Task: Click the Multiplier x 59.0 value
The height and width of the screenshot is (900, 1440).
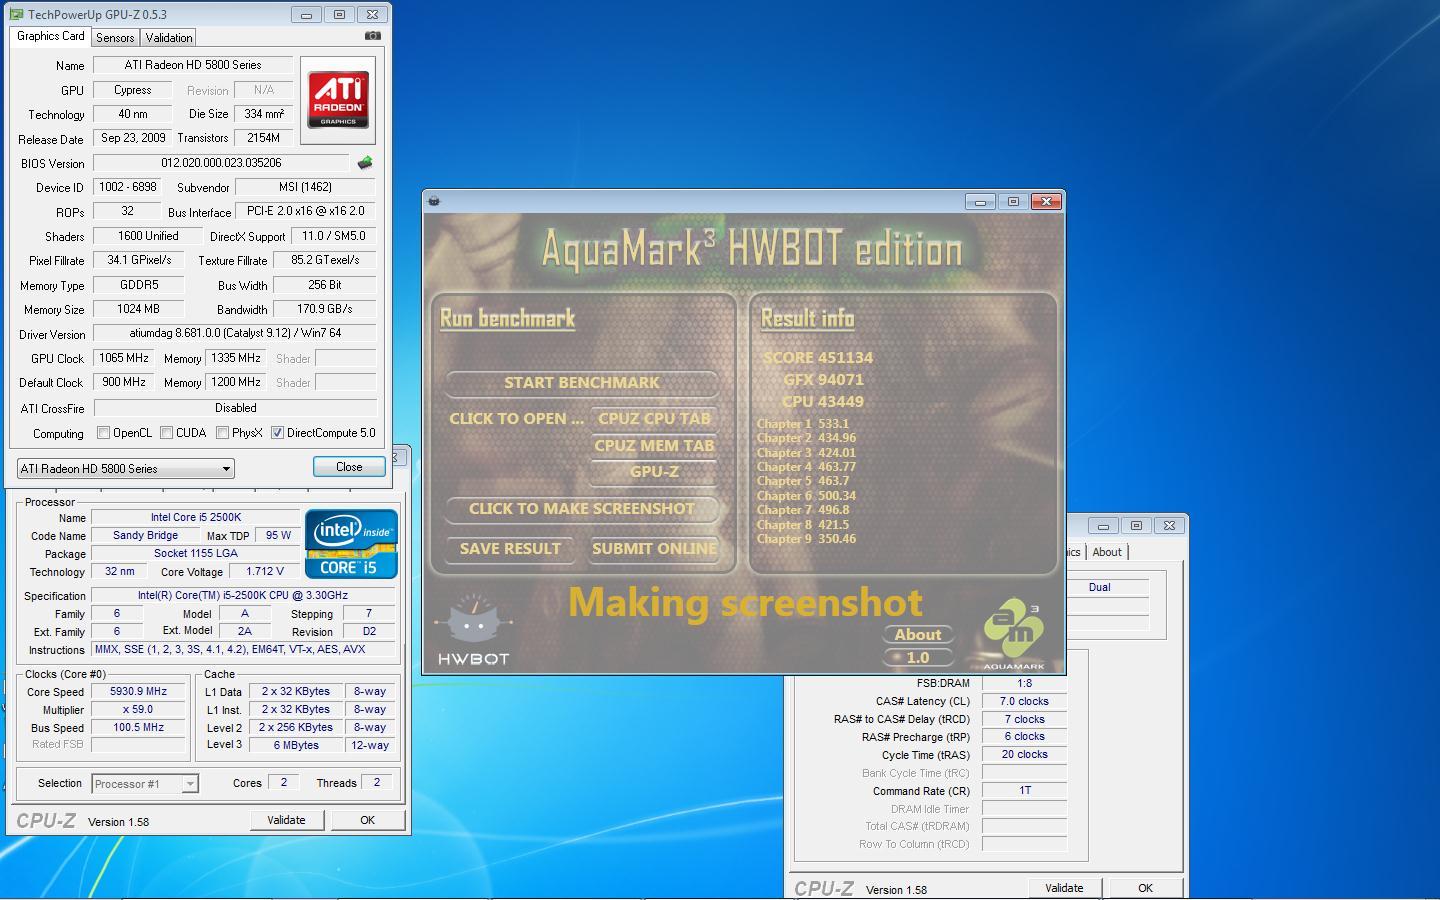Action: pyautogui.click(x=139, y=710)
